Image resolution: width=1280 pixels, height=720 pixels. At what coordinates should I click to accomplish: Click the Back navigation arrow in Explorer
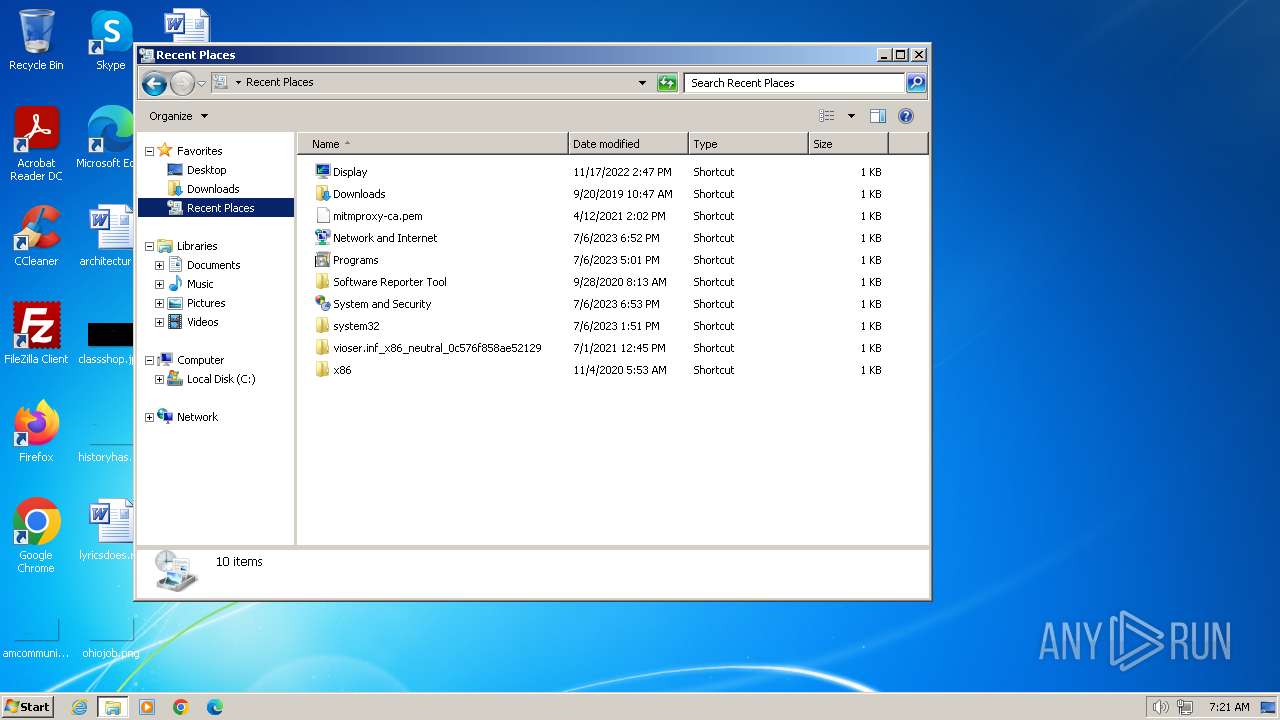point(154,83)
